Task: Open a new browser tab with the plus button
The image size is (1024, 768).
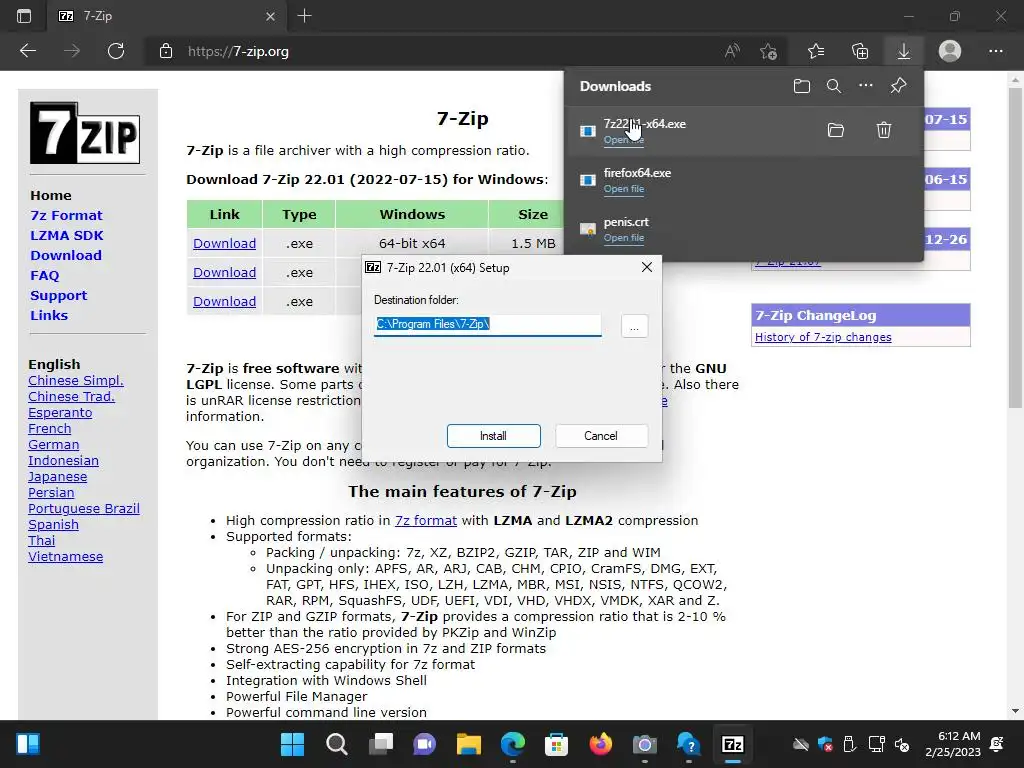Action: pos(304,16)
